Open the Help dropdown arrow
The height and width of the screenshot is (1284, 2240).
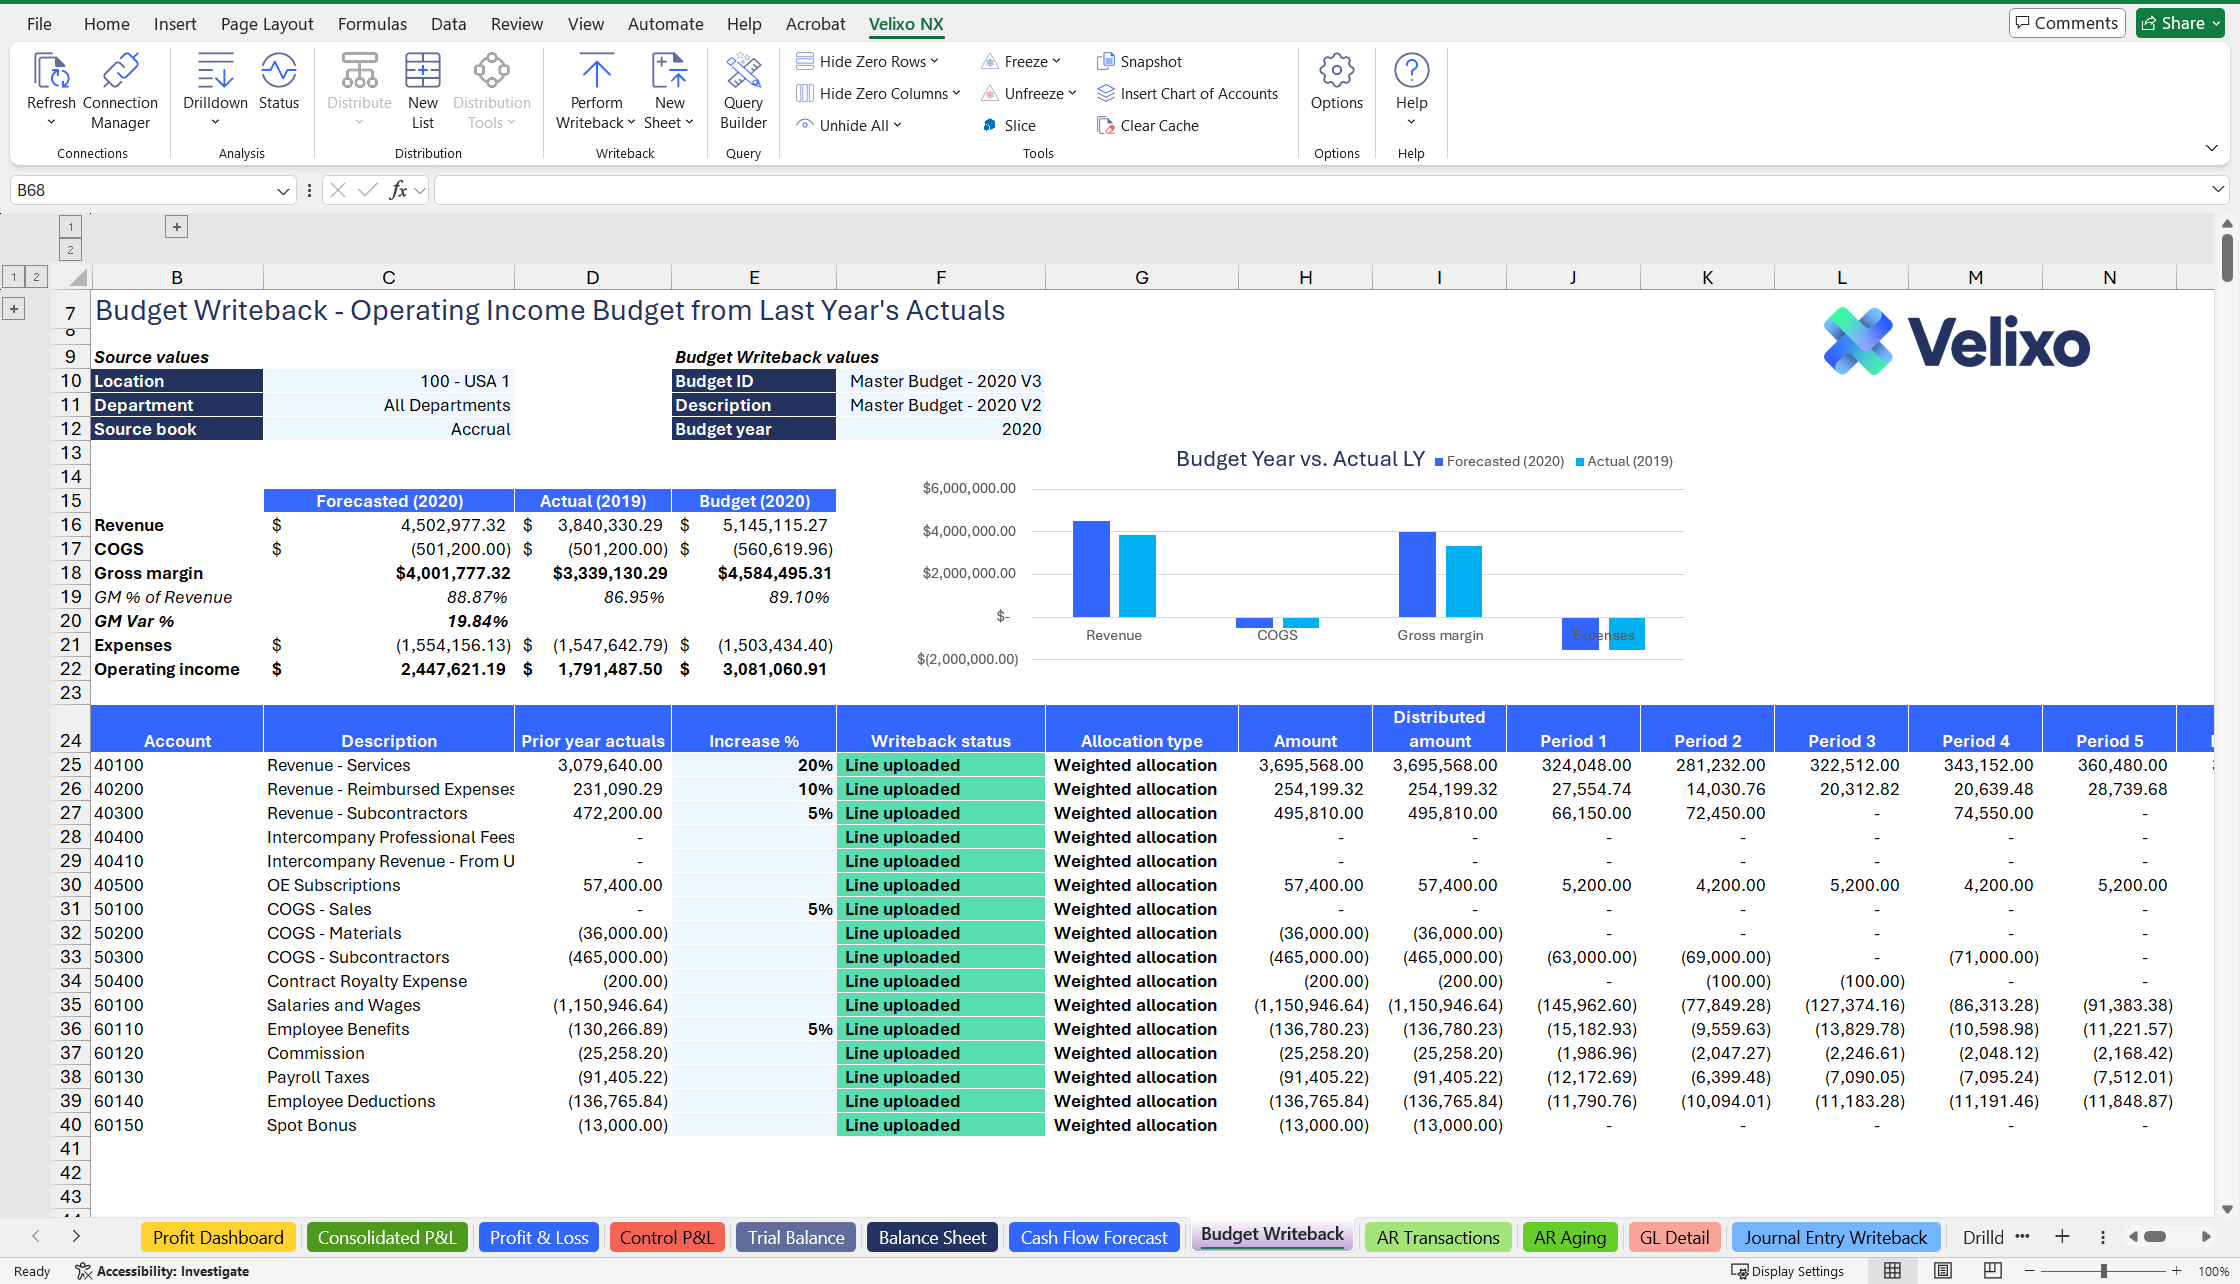[1411, 122]
